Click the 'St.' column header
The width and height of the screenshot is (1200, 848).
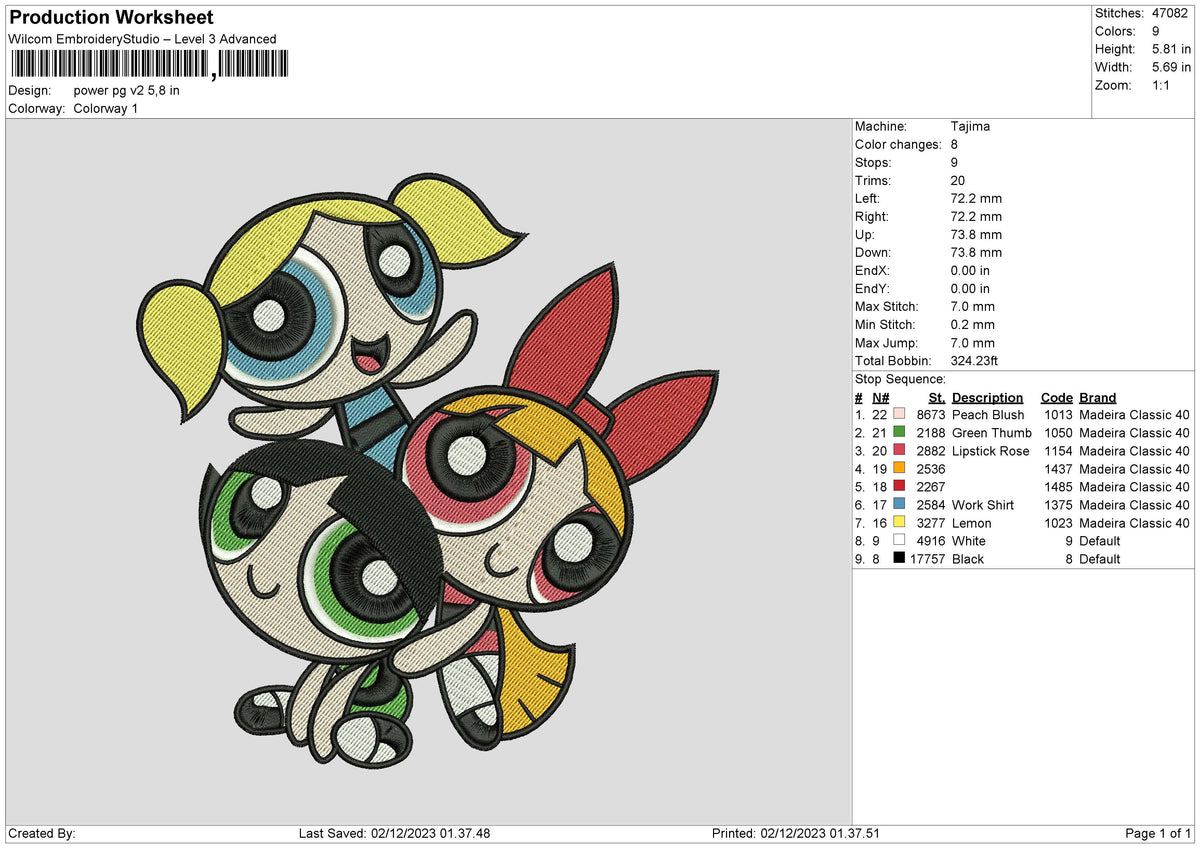(x=937, y=397)
